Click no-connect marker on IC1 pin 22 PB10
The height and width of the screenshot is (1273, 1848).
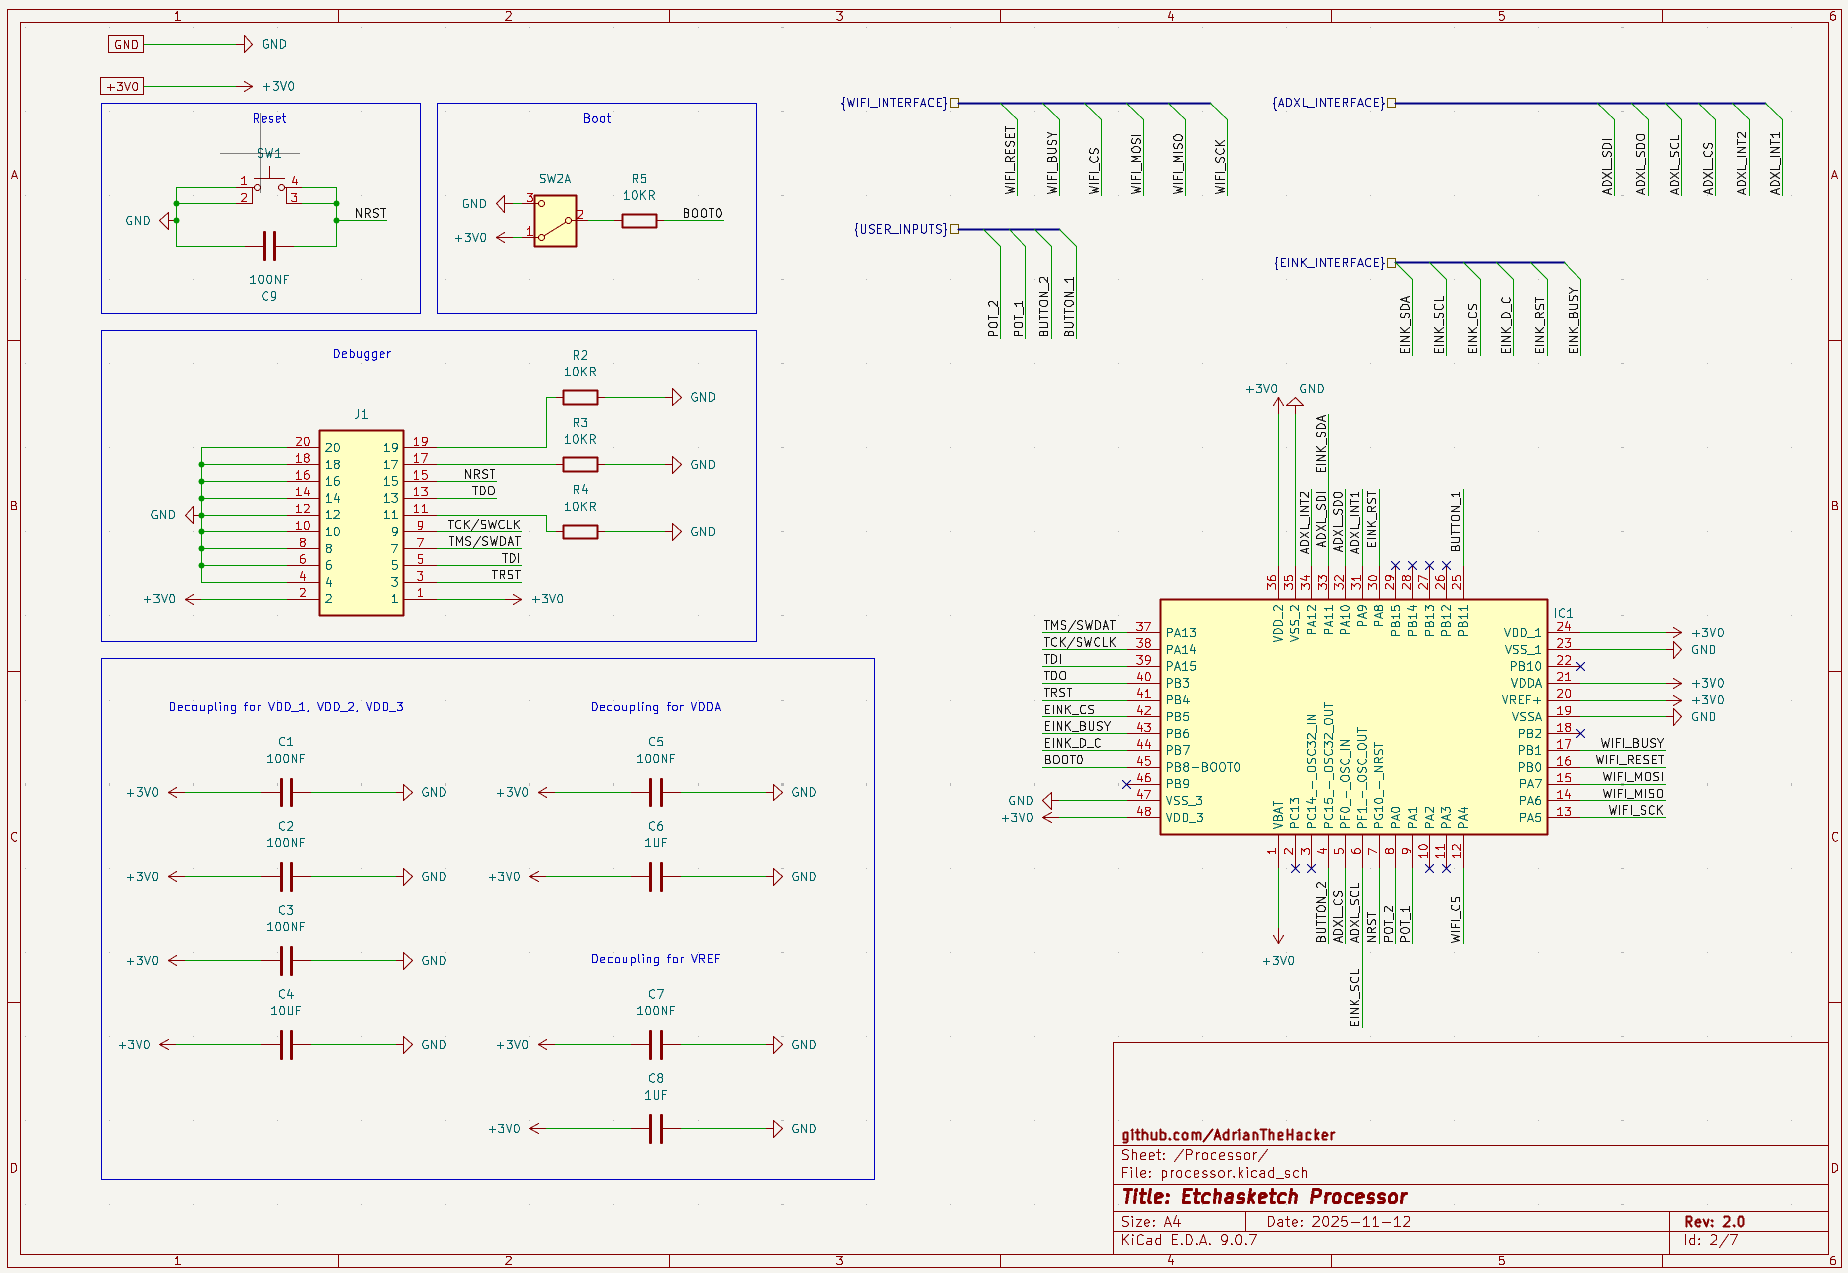(1580, 666)
